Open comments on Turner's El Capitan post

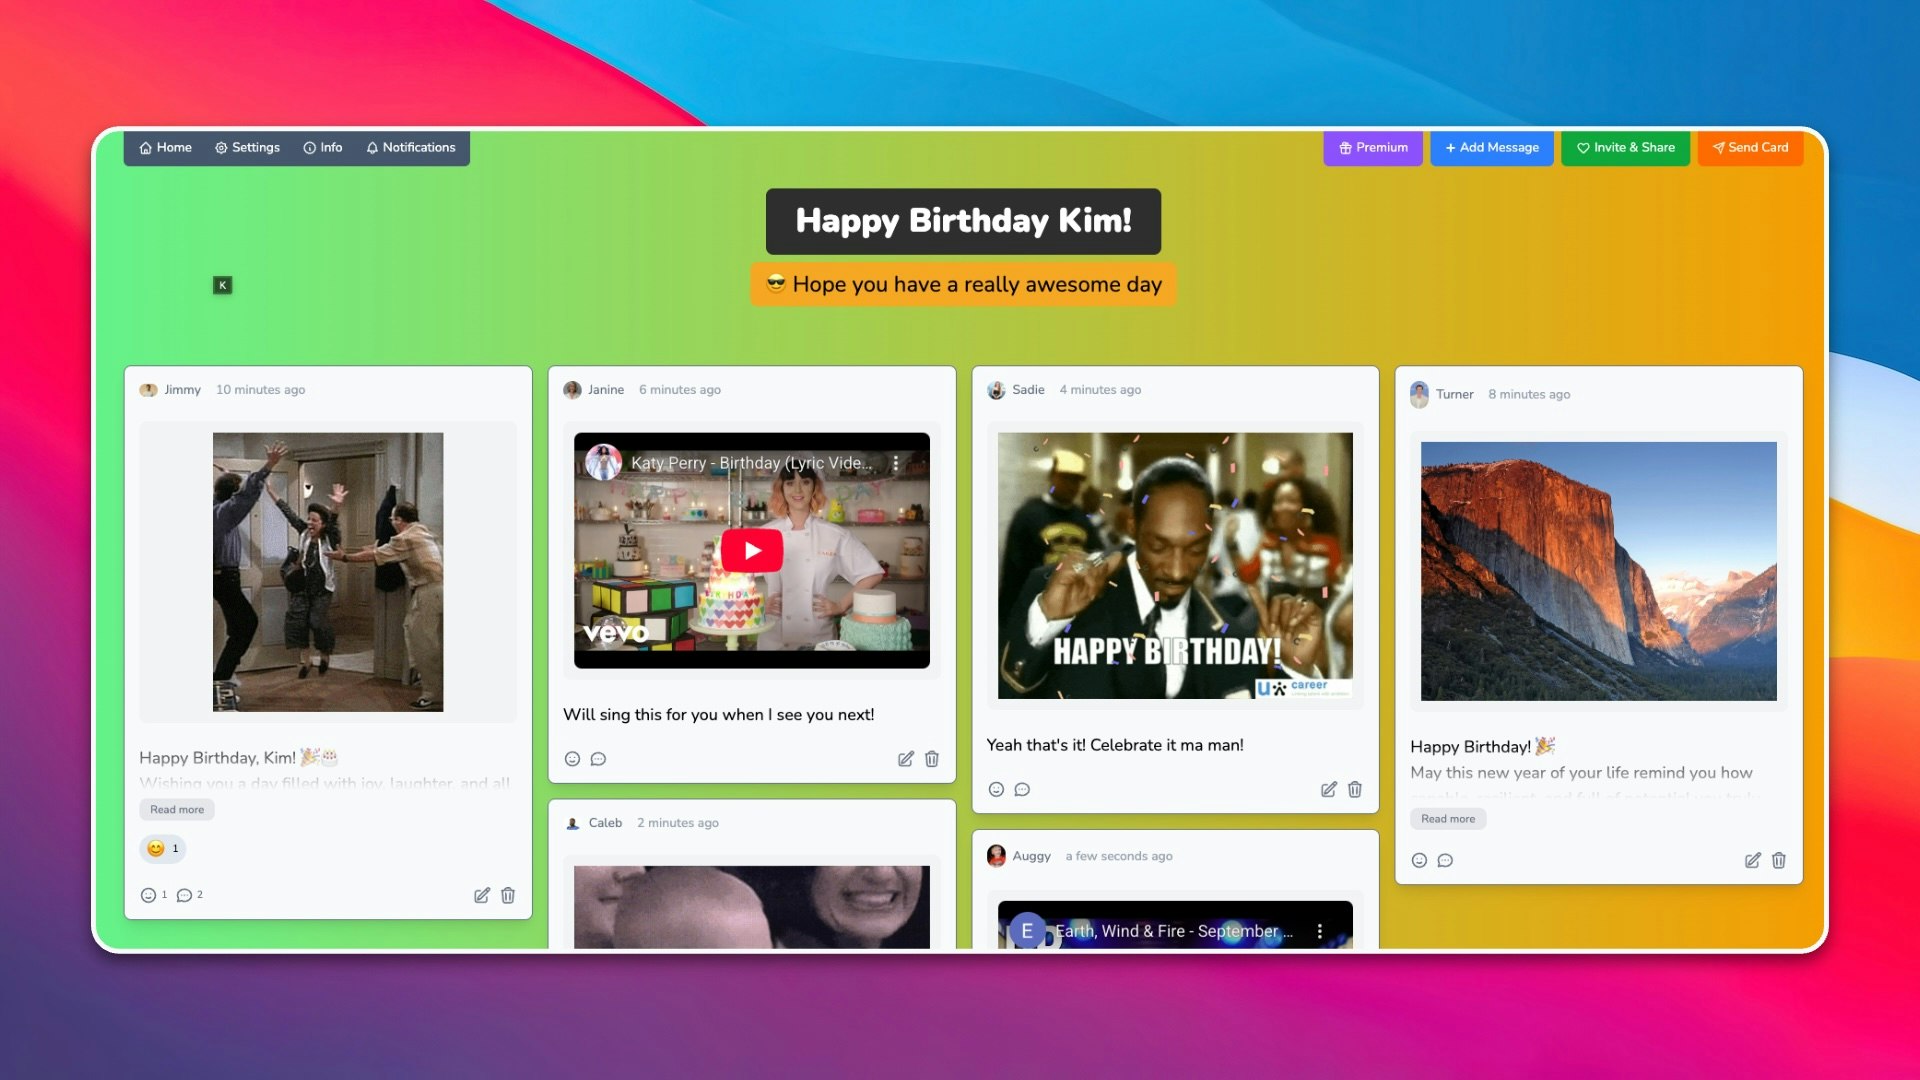tap(1445, 860)
